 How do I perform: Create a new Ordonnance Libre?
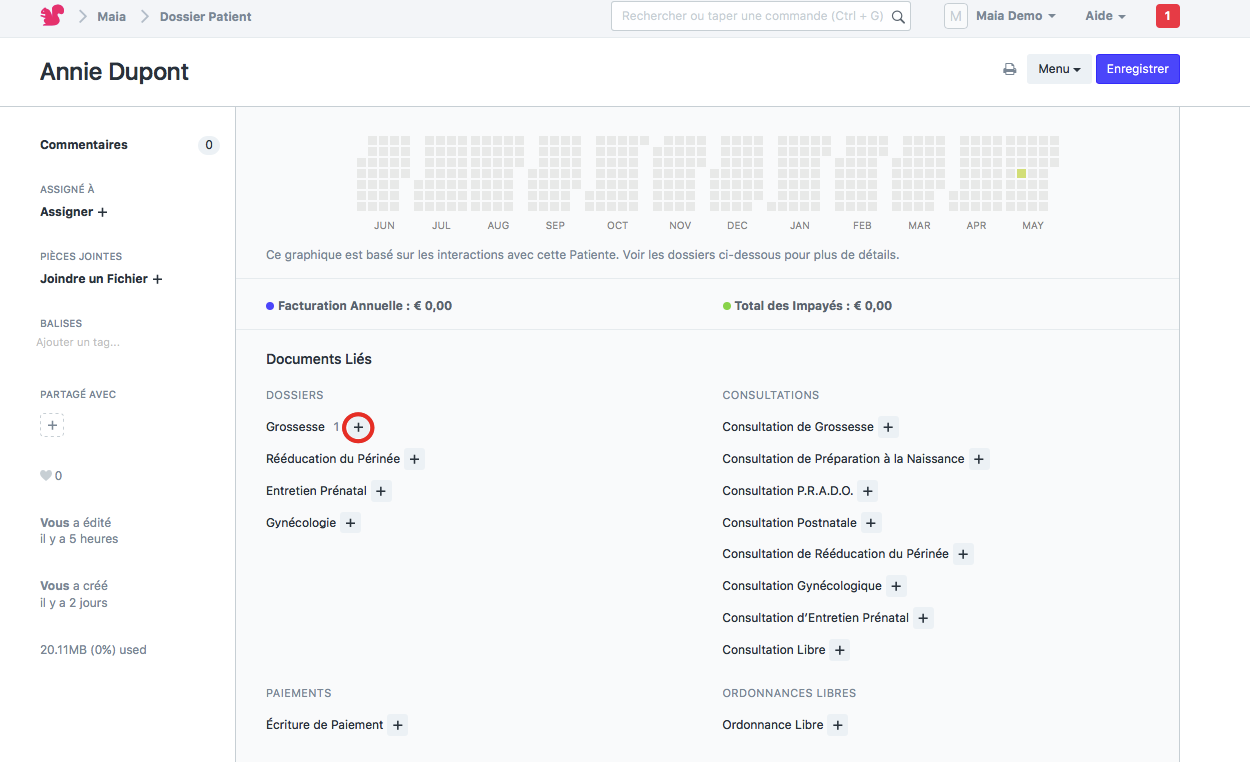838,725
